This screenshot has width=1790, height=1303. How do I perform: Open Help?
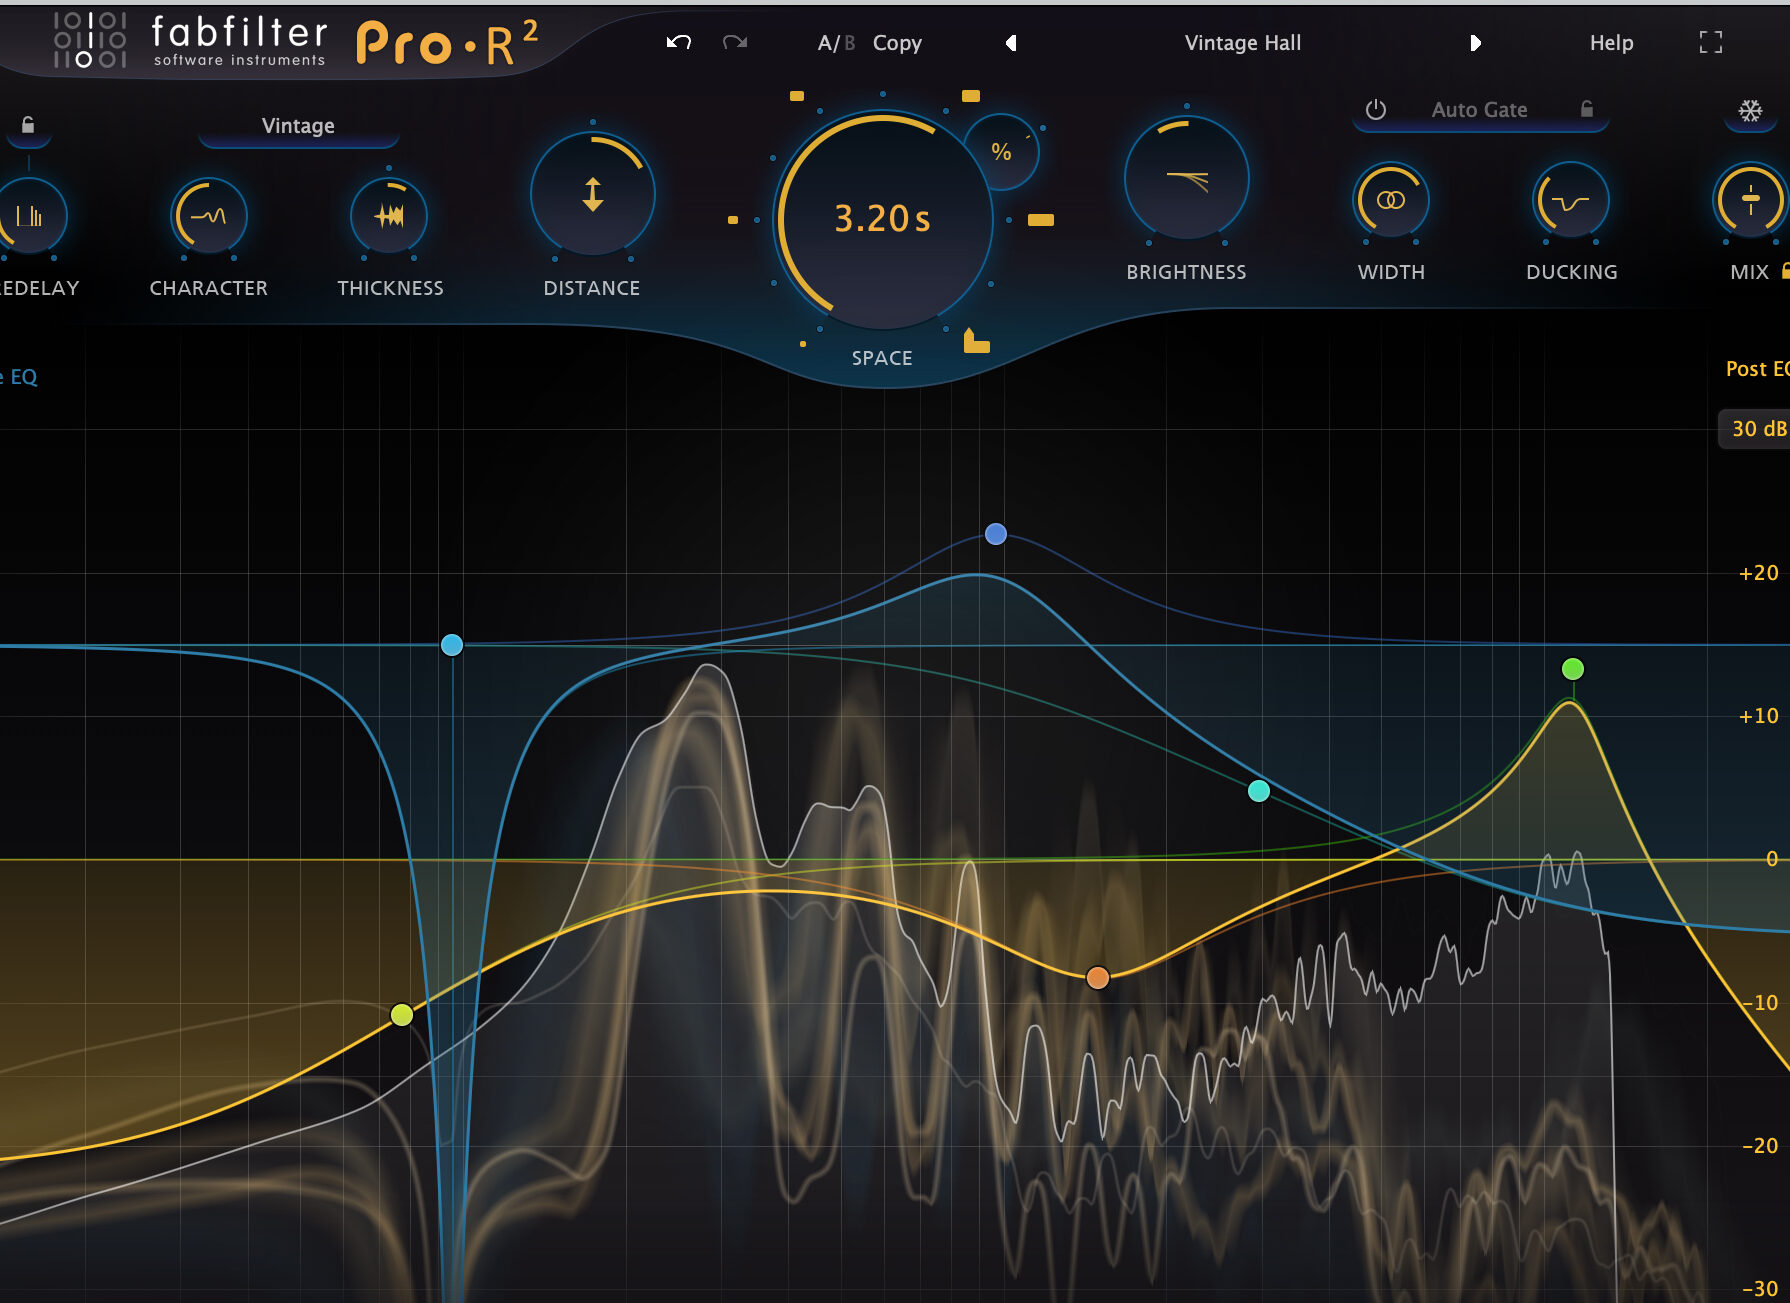[x=1609, y=43]
